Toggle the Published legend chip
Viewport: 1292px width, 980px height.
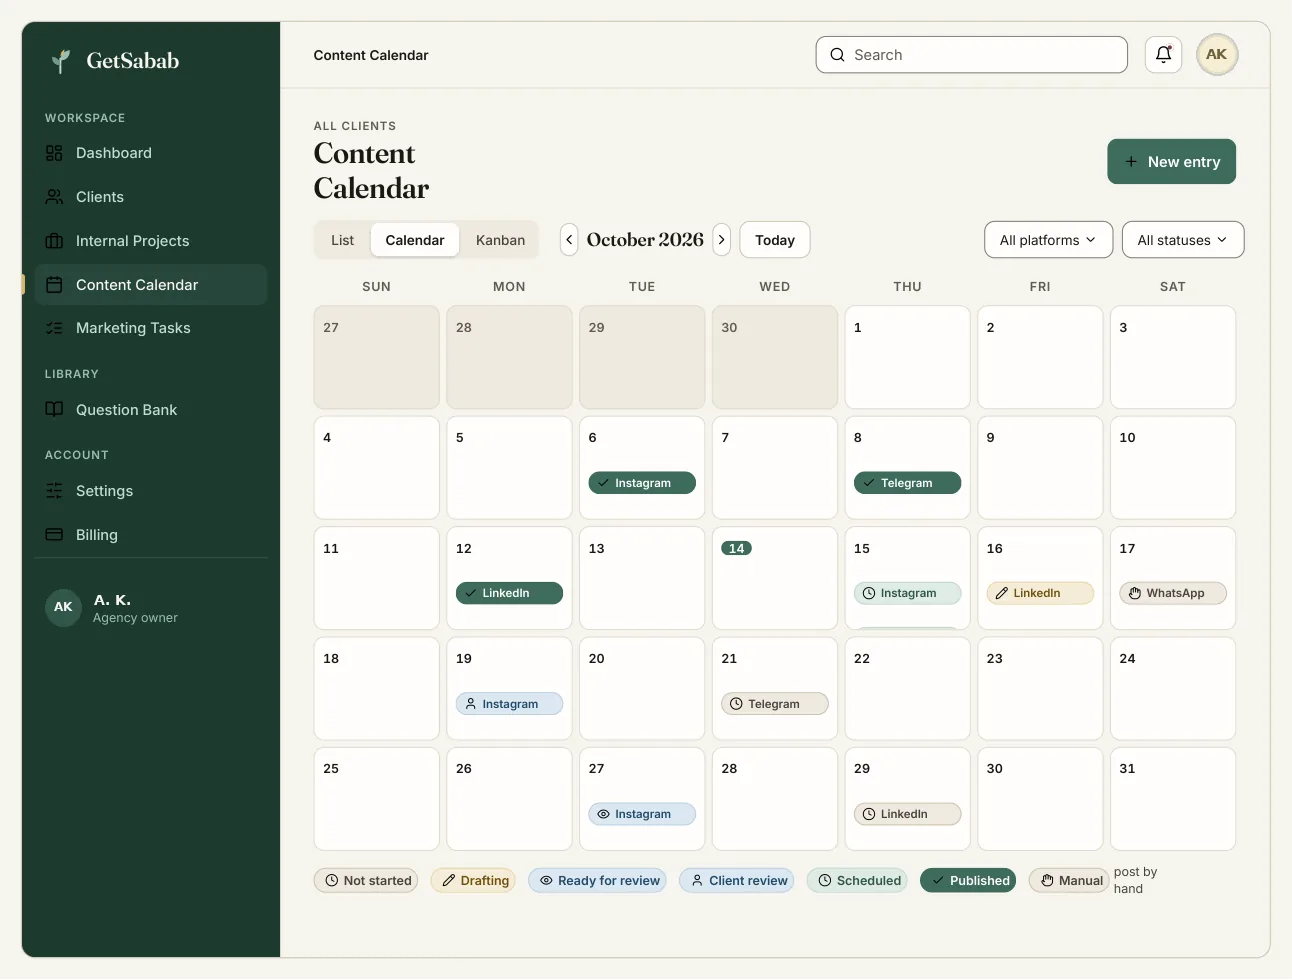click(x=968, y=881)
